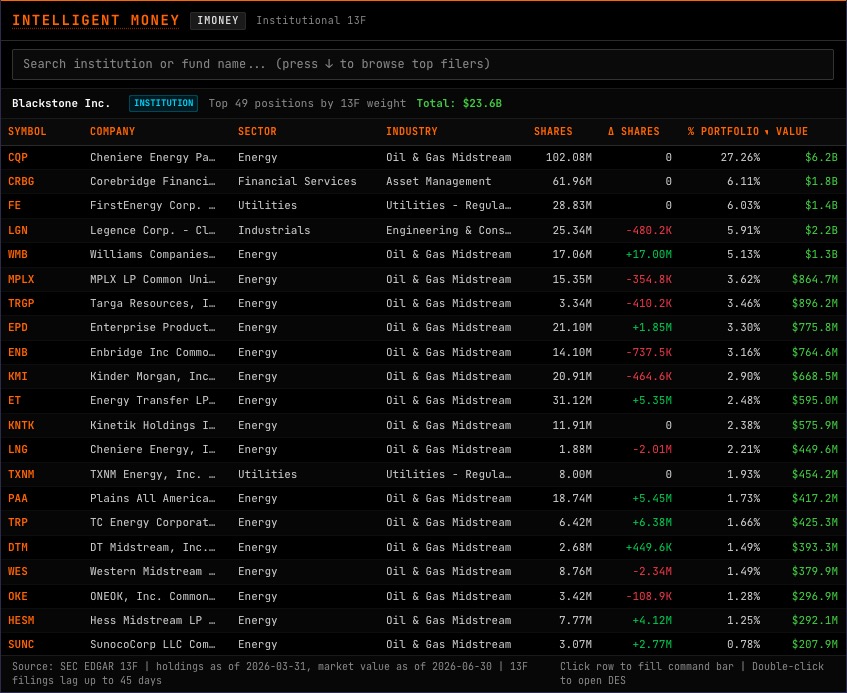The width and height of the screenshot is (847, 693).
Task: Click the institution search input field
Action: pyautogui.click(x=423, y=64)
